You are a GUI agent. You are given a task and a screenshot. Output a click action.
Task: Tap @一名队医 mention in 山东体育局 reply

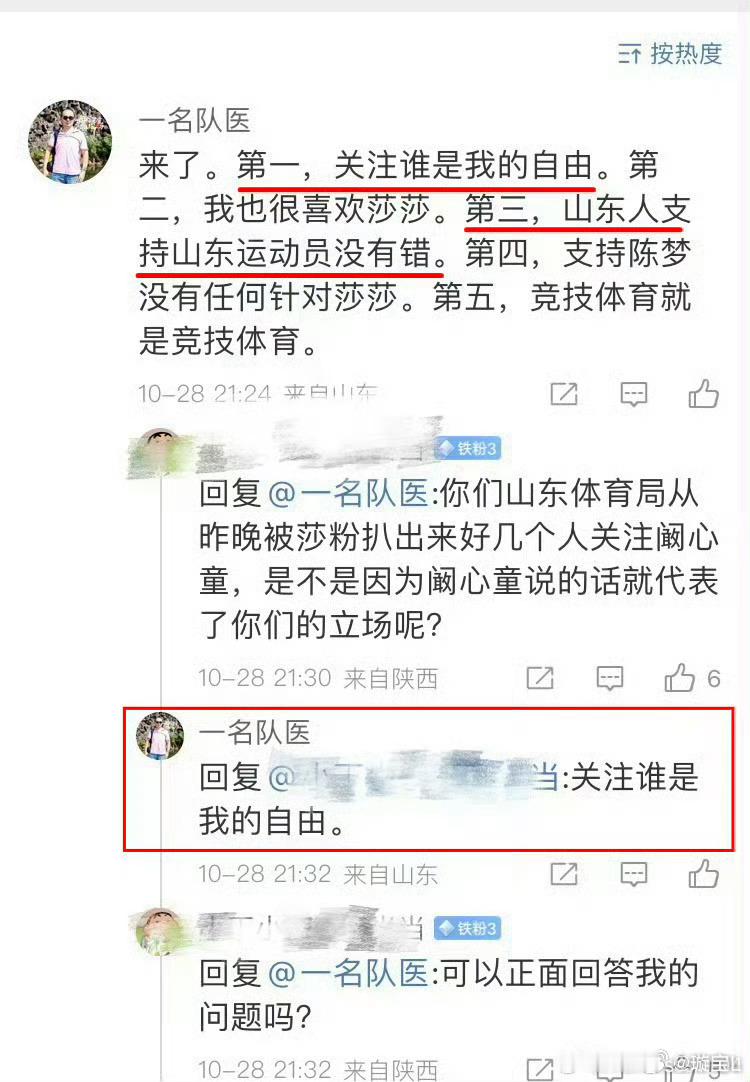tap(348, 493)
